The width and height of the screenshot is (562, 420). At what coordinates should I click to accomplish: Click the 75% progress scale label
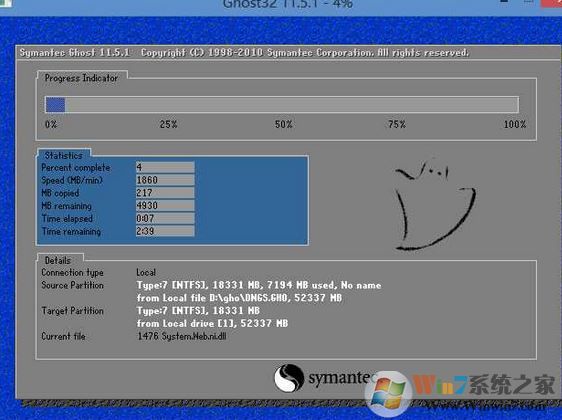click(397, 124)
